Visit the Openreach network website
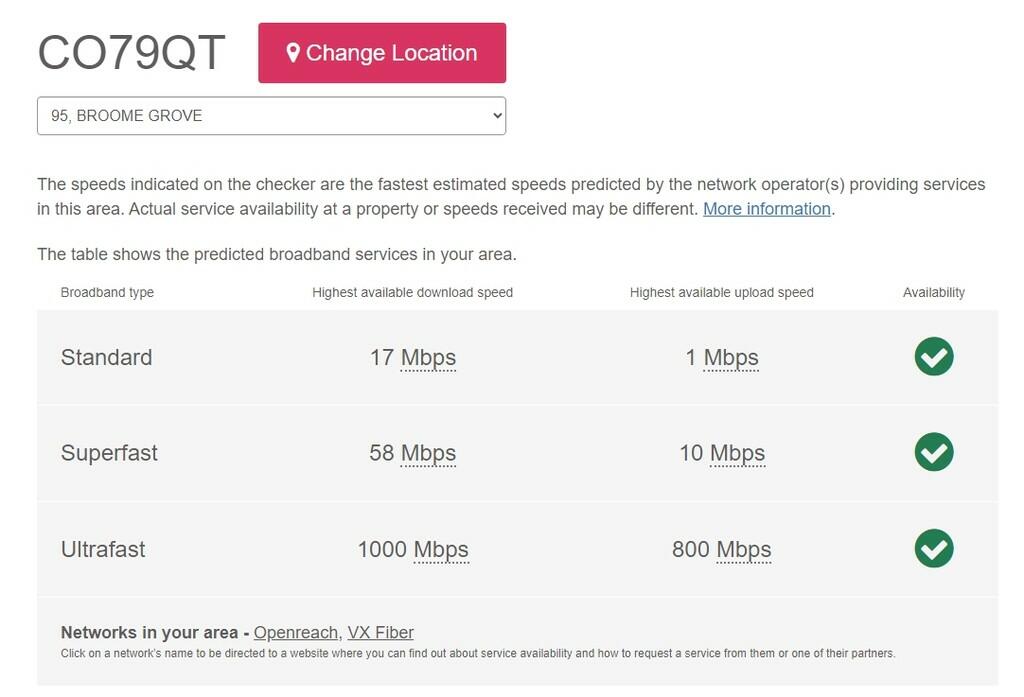1024x697 pixels. [295, 632]
